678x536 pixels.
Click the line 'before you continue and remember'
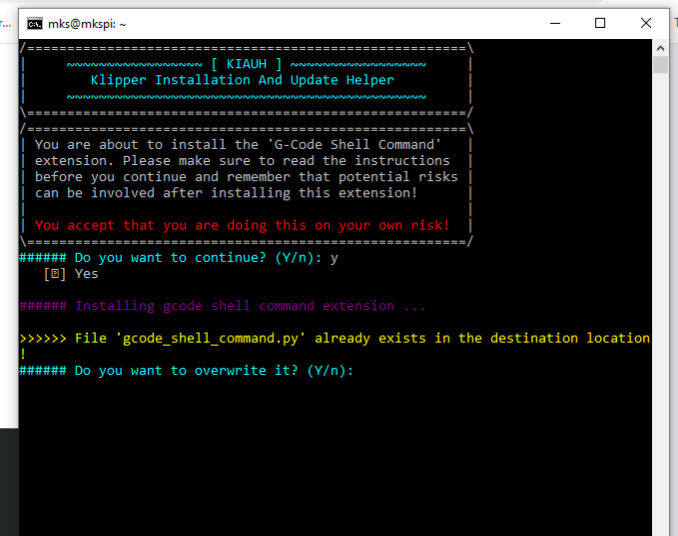pos(246,177)
